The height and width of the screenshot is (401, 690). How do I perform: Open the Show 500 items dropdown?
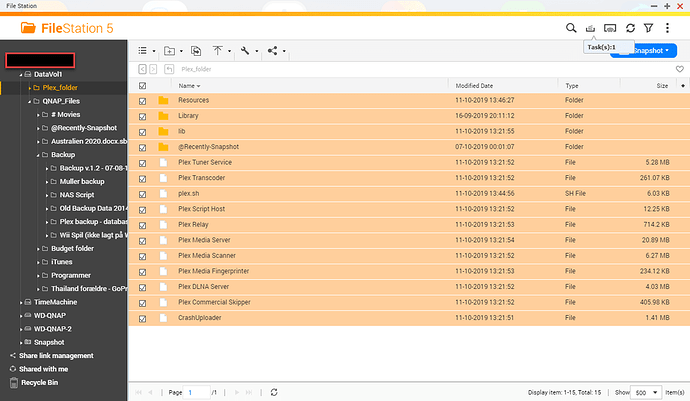click(x=646, y=392)
